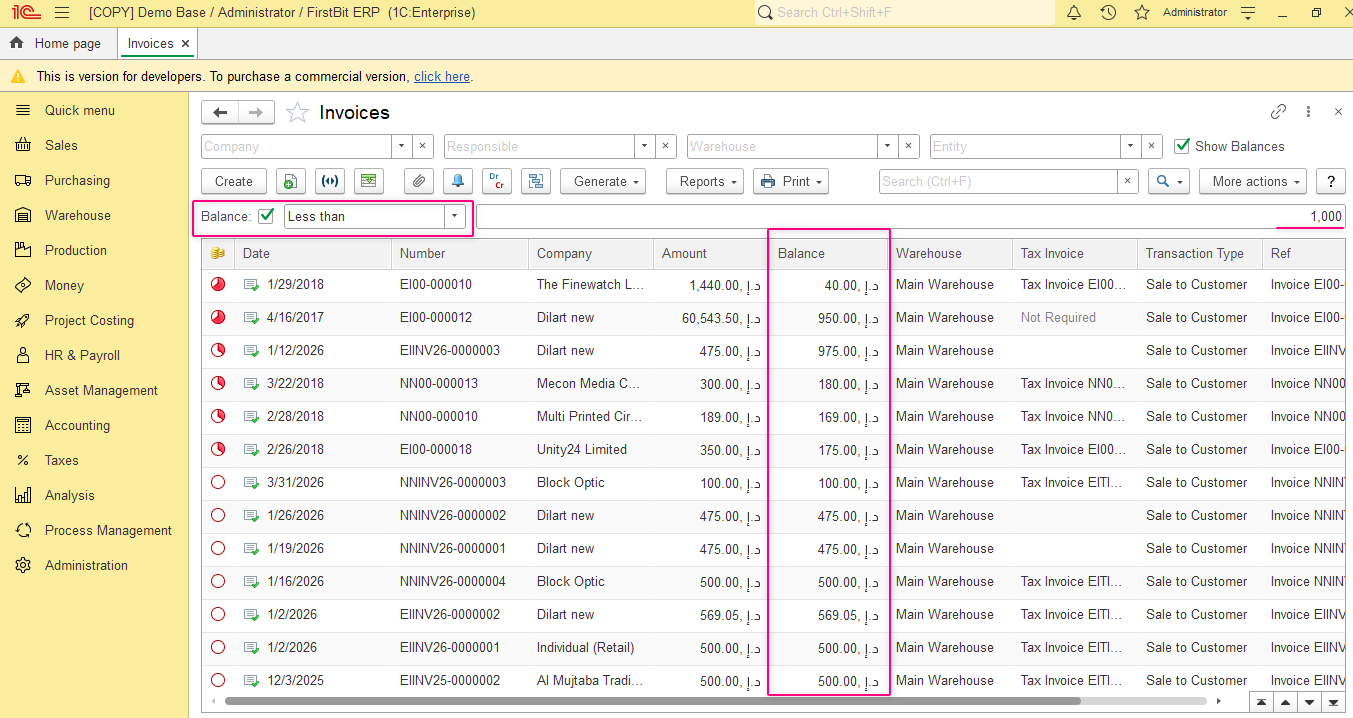Screen dimensions: 1353x718
Task: Open the More actions dropdown
Action: [x=1254, y=181]
